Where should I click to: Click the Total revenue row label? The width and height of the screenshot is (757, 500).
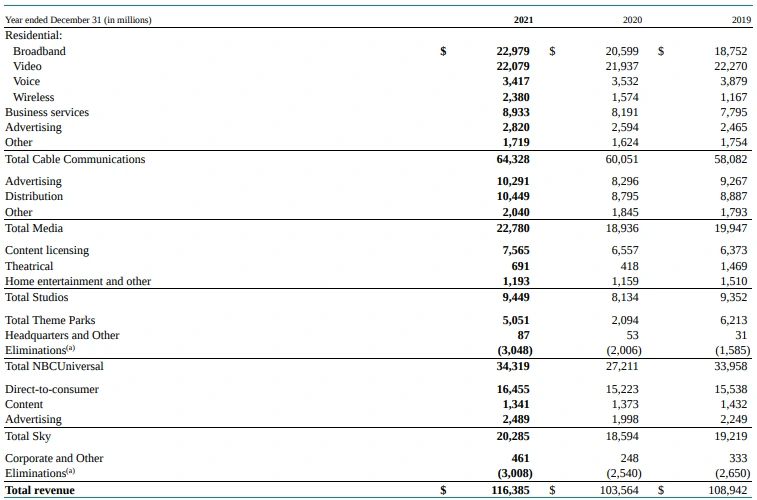tap(40, 490)
